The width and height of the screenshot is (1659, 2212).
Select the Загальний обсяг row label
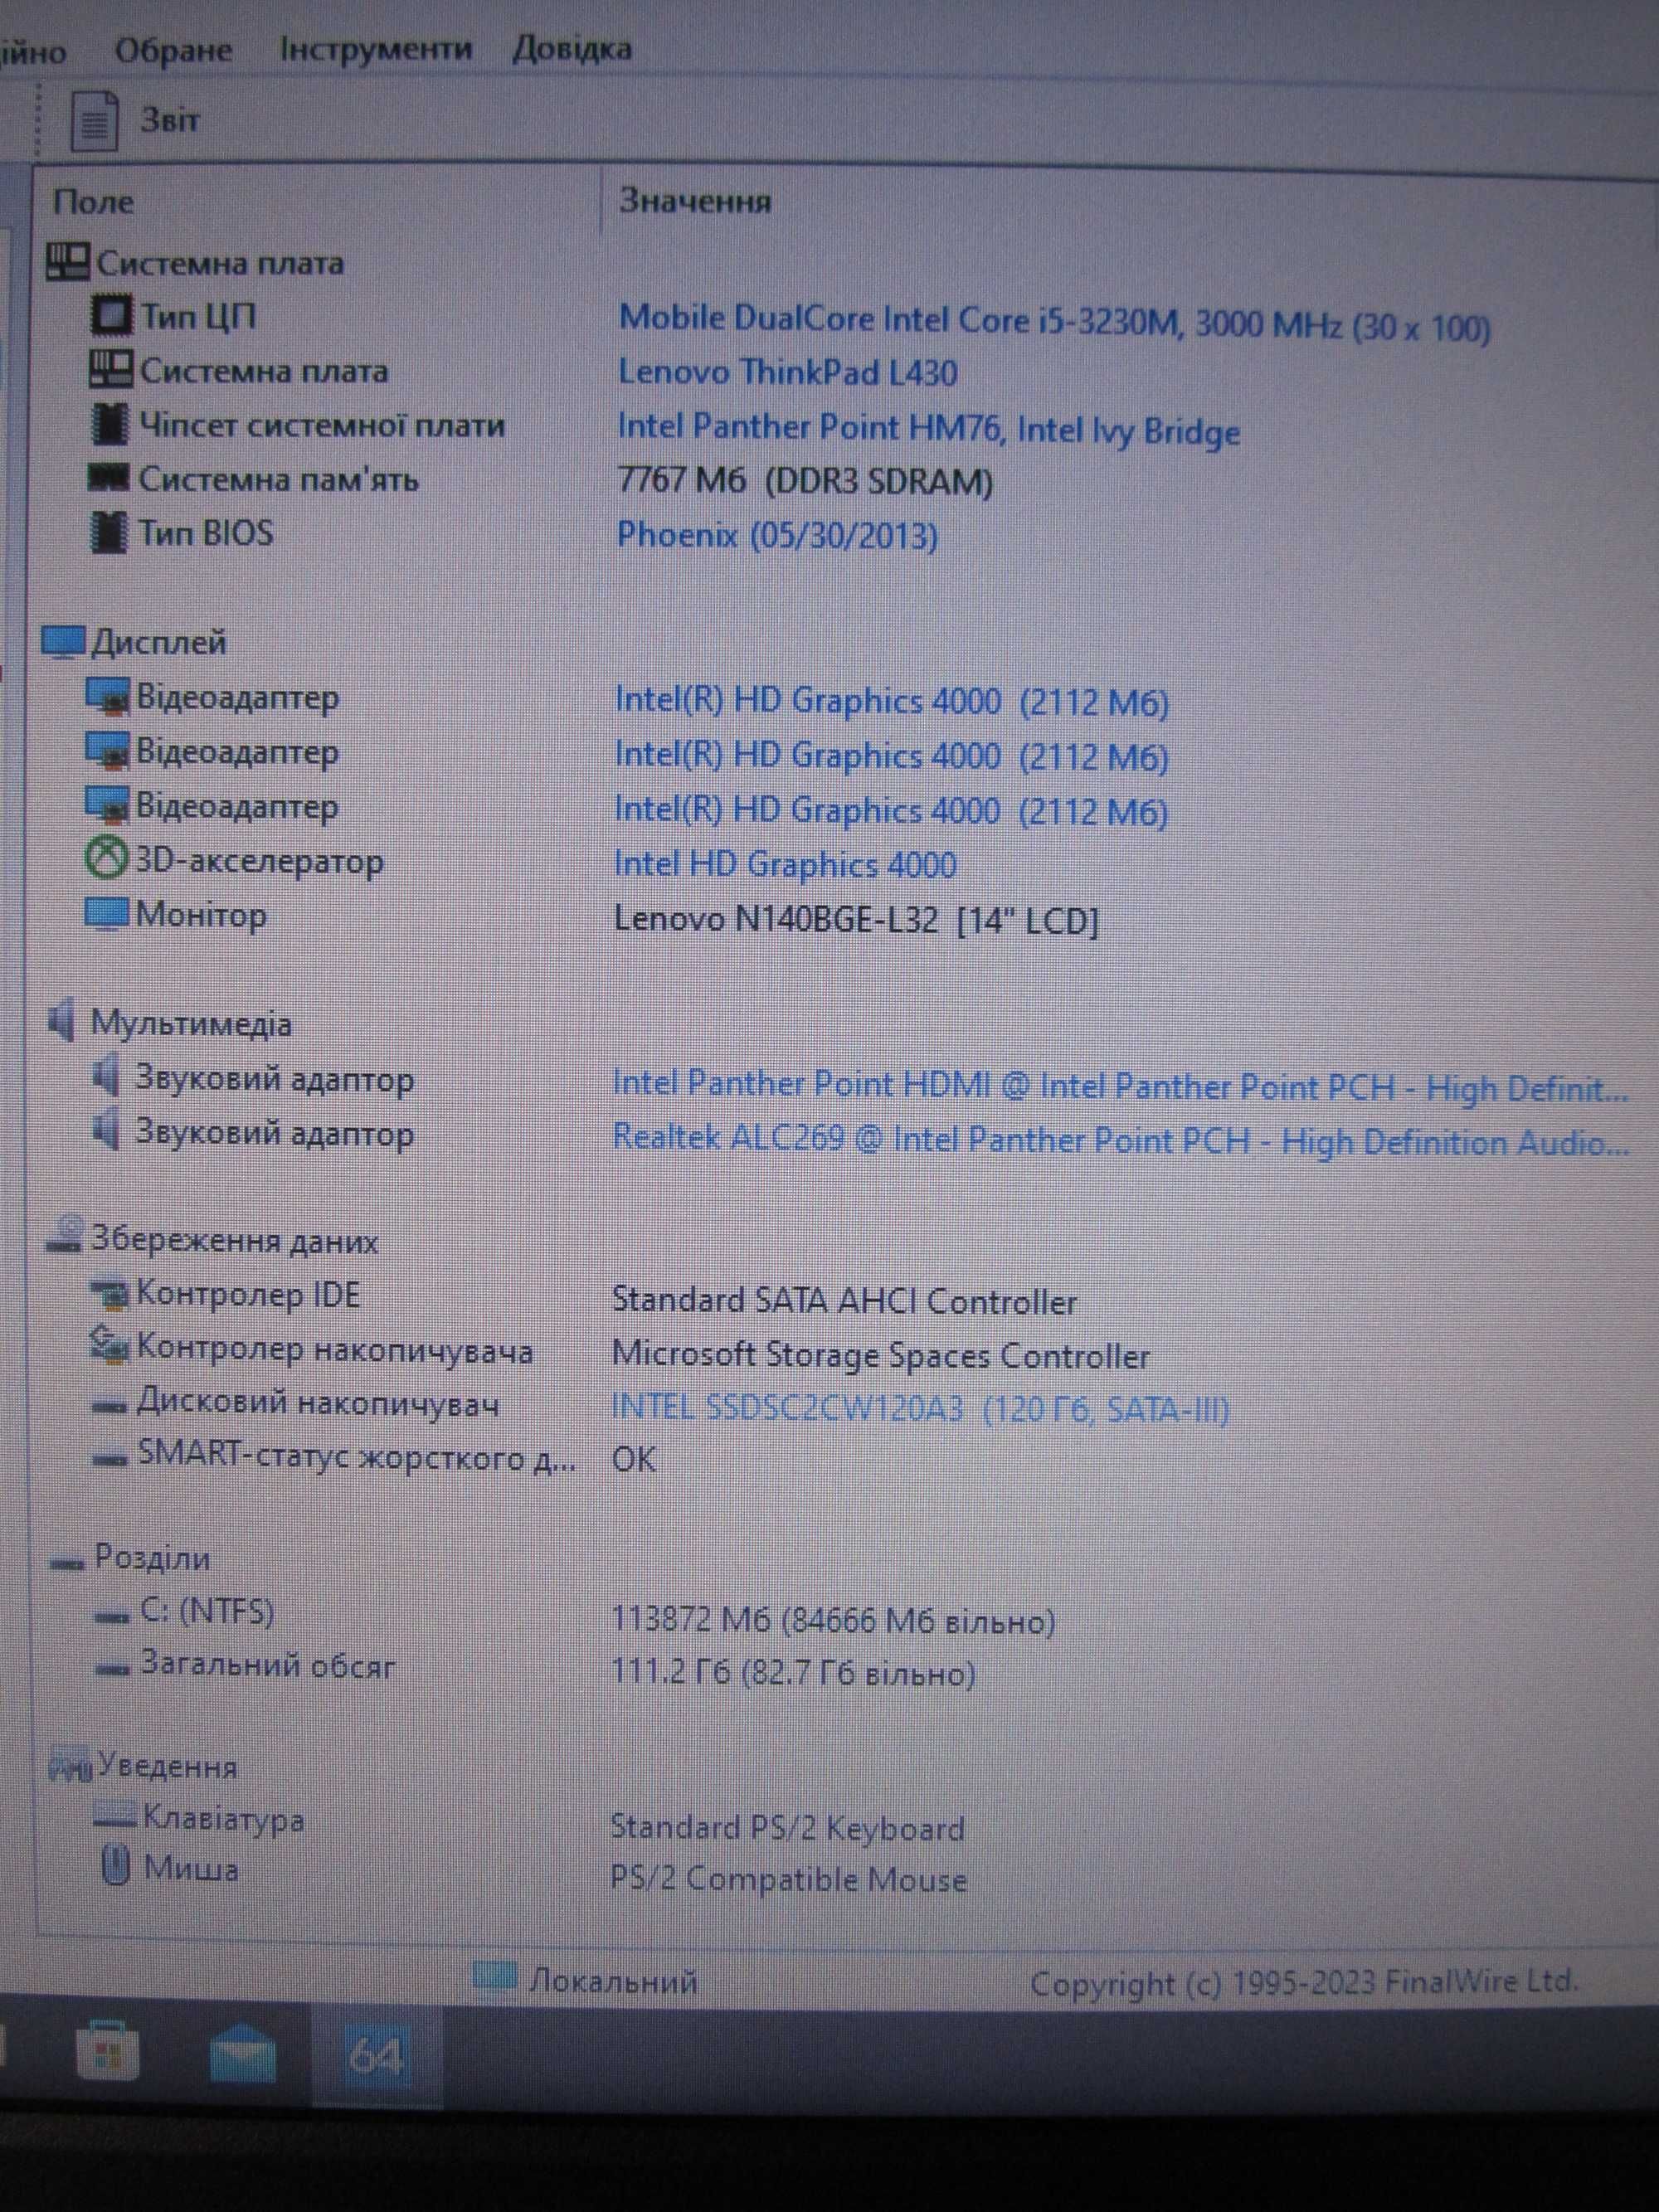[x=267, y=1665]
